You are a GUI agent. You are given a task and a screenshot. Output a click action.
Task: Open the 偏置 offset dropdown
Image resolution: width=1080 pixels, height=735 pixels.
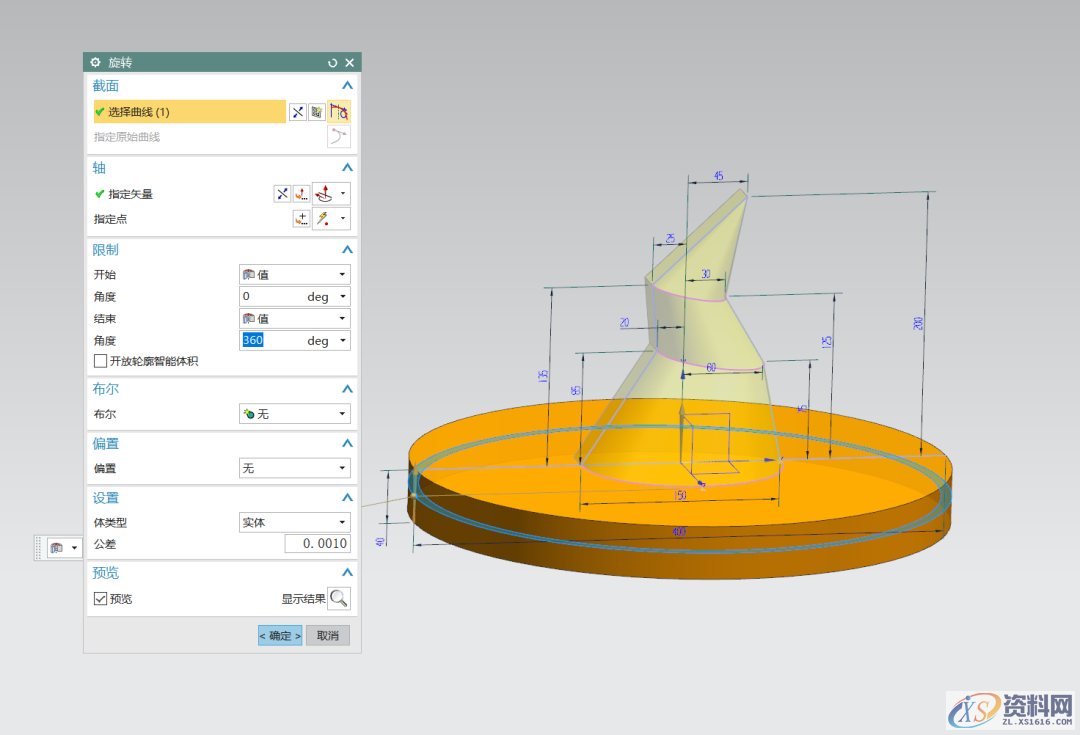coord(294,468)
